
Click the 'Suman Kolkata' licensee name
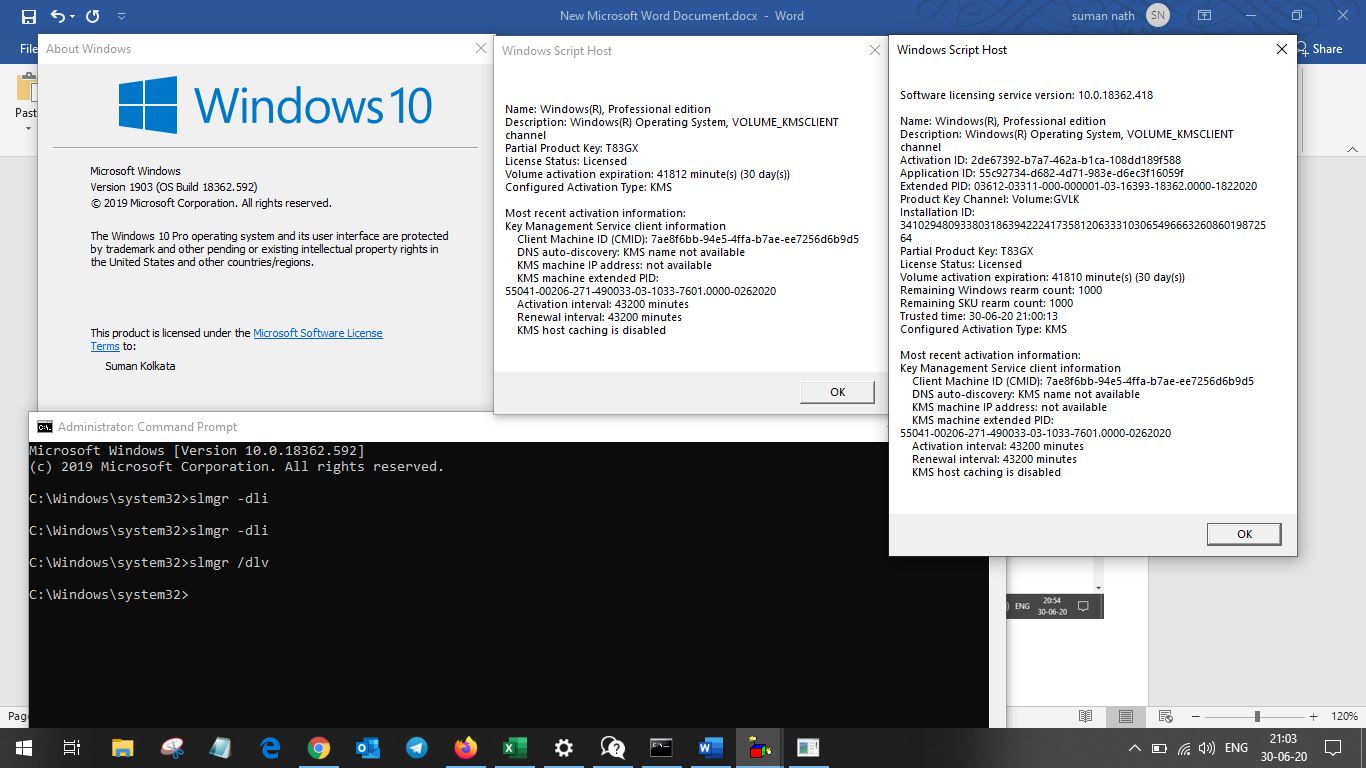coord(140,366)
